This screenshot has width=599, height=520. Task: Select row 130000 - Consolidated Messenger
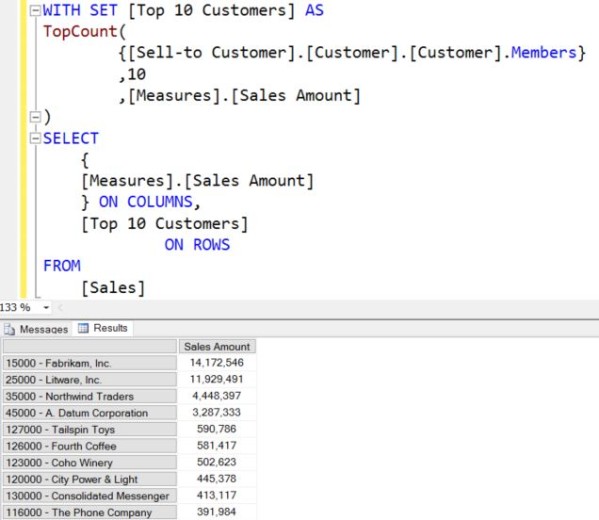point(90,496)
